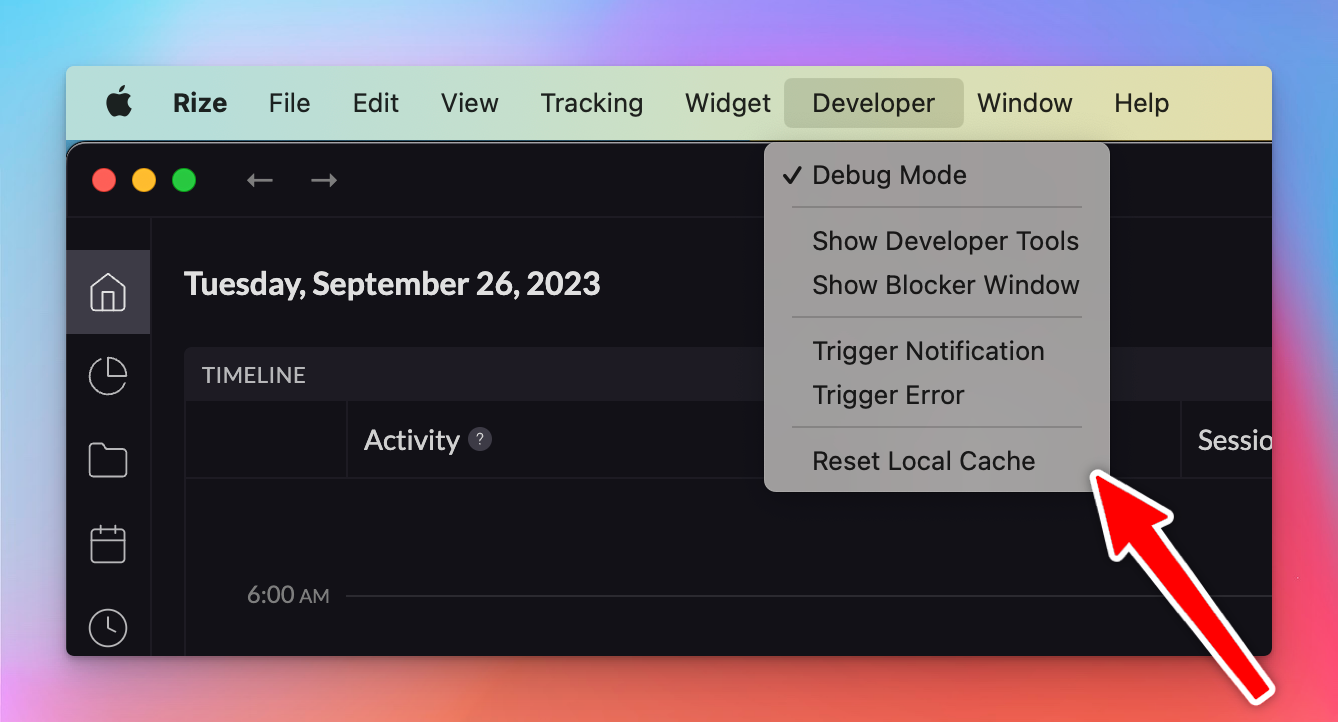Open the Edit menu
The height and width of the screenshot is (722, 1338).
(376, 103)
